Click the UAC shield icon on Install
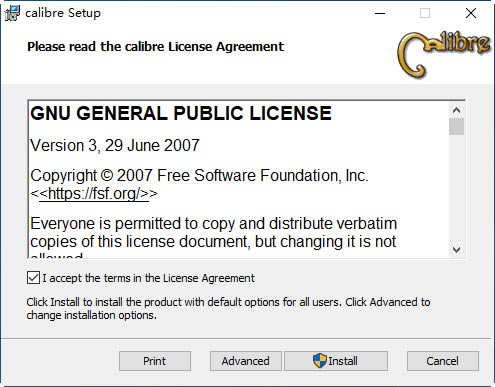Image resolution: width=495 pixels, height=387 pixels. coord(319,361)
